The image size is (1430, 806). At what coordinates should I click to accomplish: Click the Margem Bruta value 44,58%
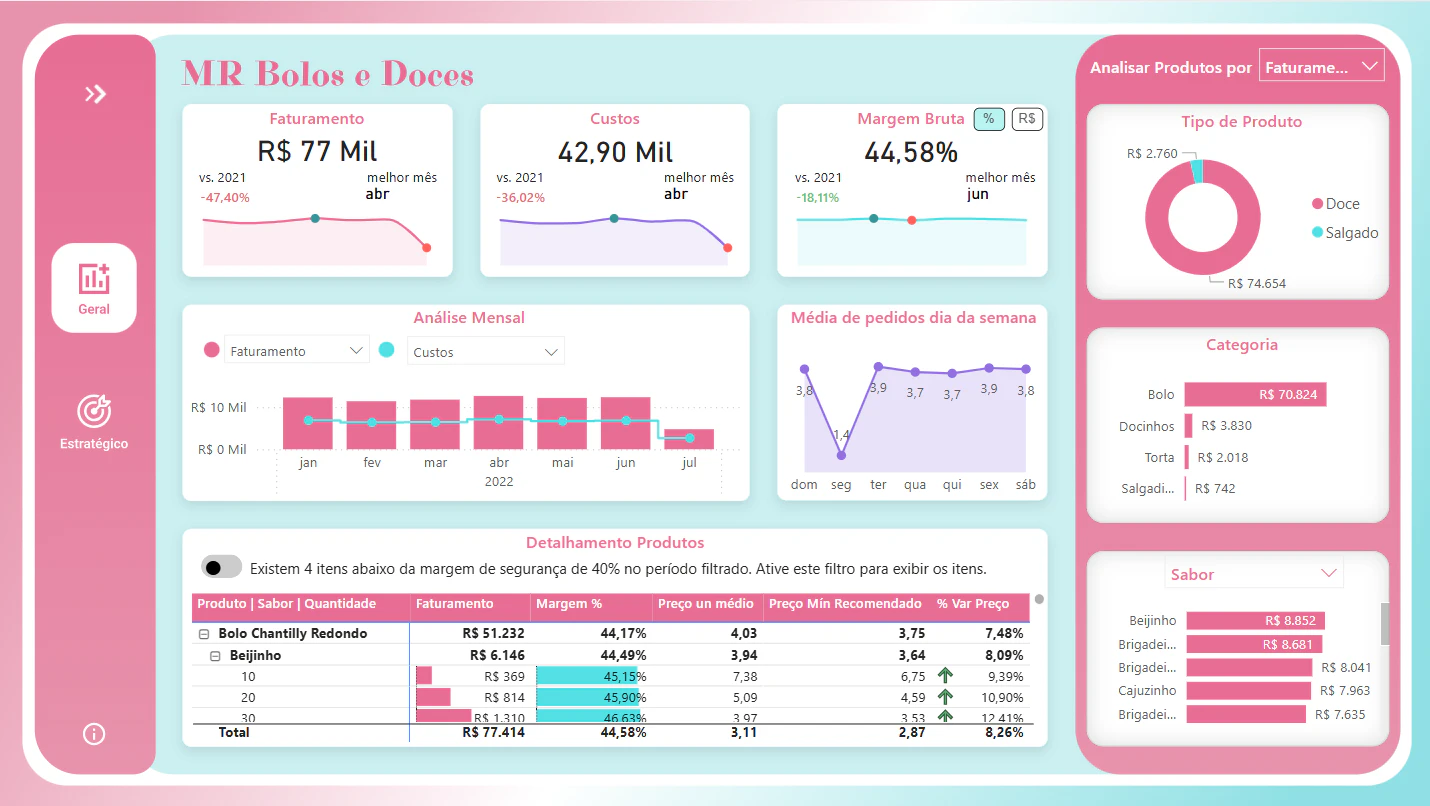pos(911,151)
